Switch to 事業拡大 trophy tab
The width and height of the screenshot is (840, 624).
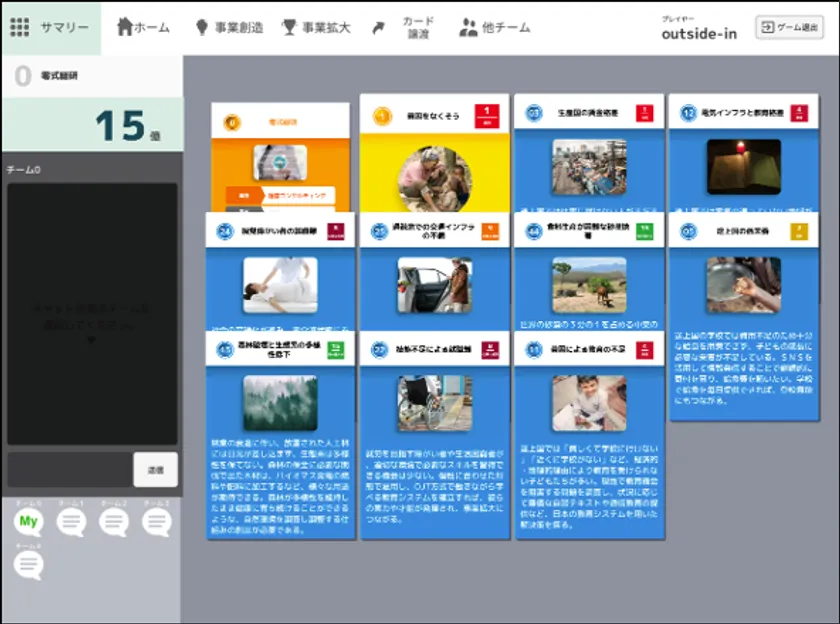click(315, 28)
